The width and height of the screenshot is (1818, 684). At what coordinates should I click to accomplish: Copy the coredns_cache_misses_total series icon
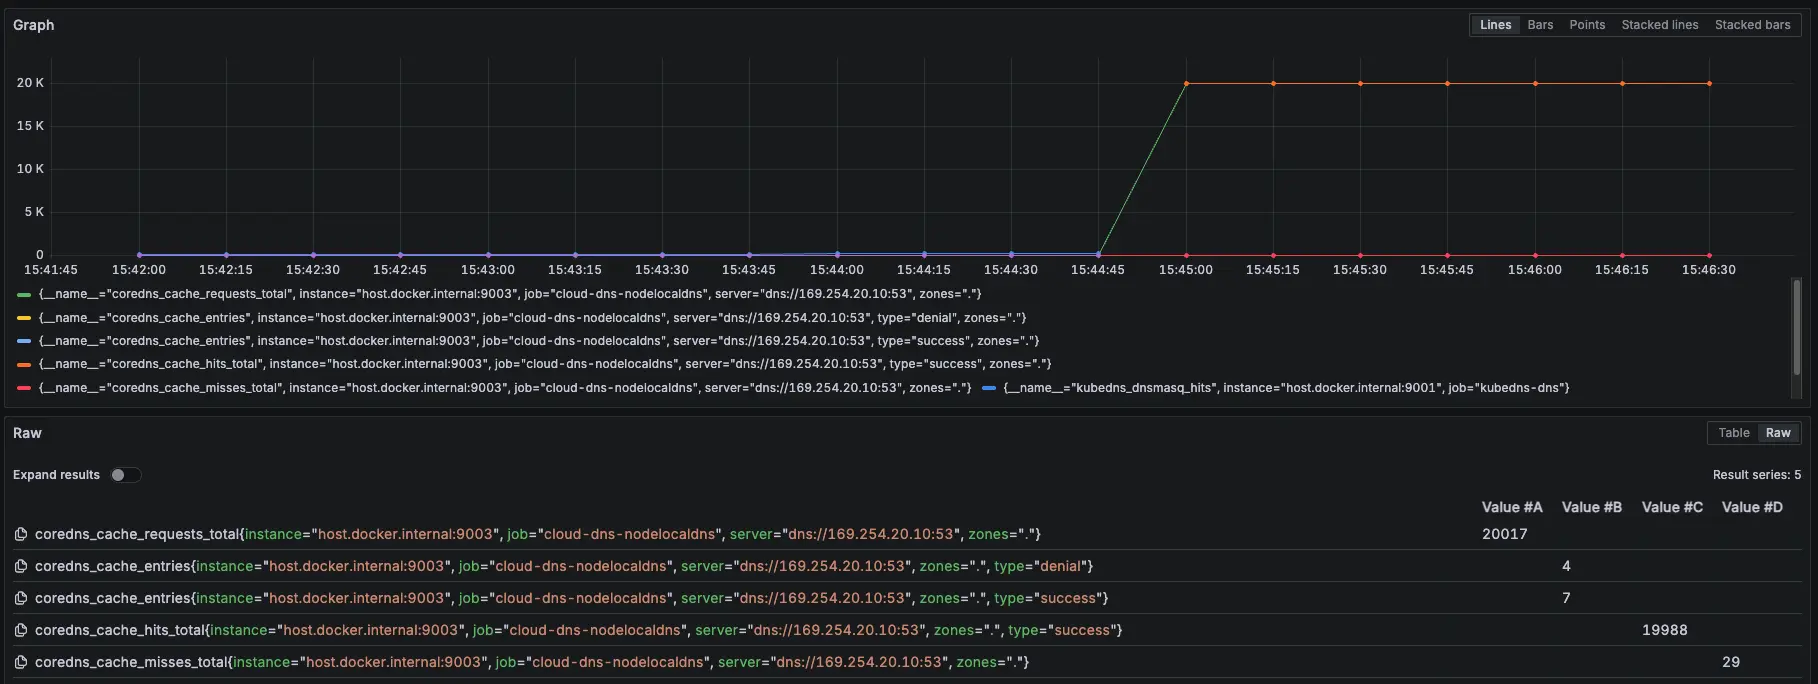20,663
